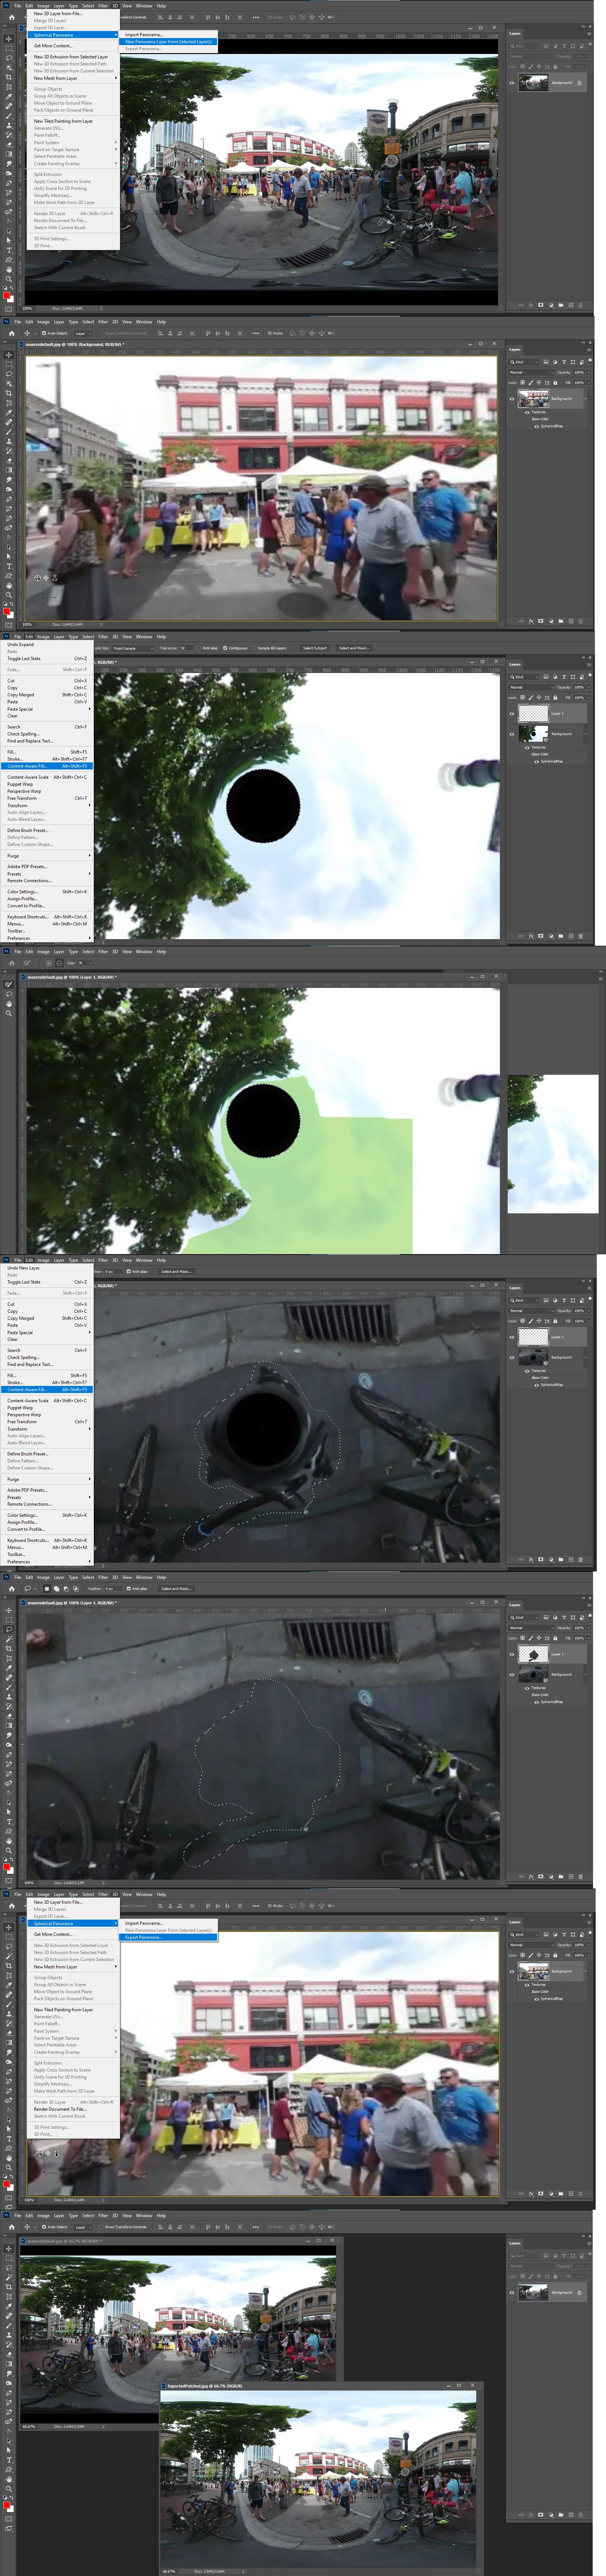Screen dimensions: 606x2576
Task: Select Zoom tool in Content-Aware Fill workspace
Action: point(9,1014)
